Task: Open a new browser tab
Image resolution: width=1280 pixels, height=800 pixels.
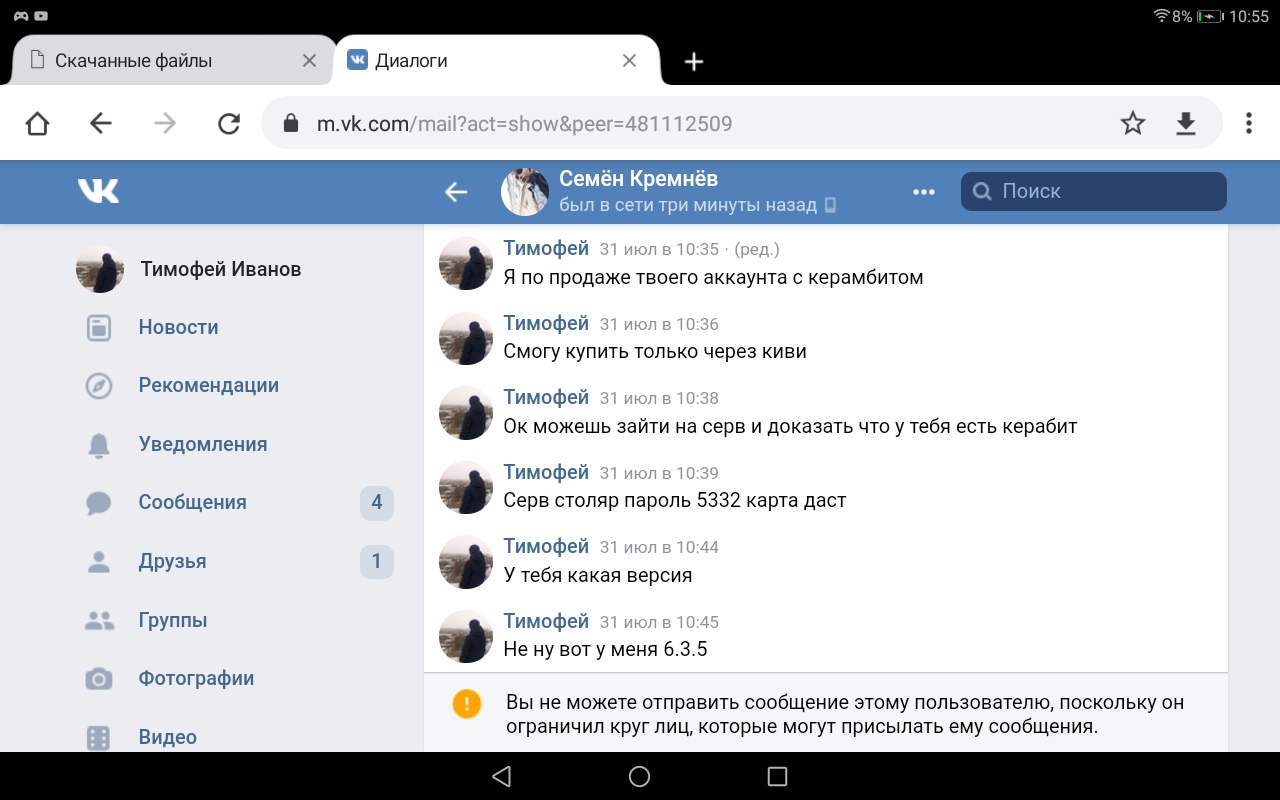Action: [x=694, y=62]
